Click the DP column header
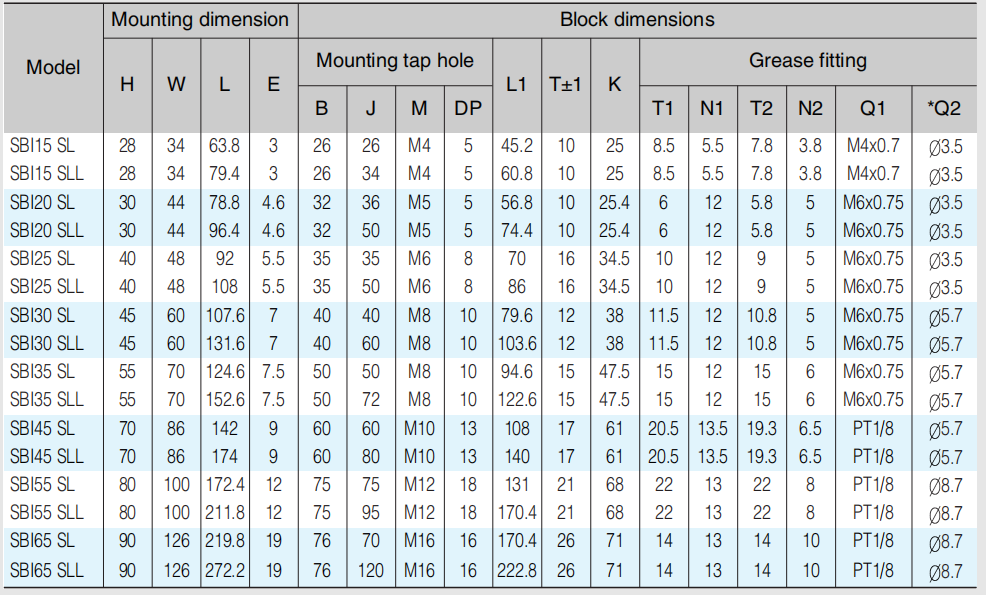986x595 pixels. [x=467, y=108]
